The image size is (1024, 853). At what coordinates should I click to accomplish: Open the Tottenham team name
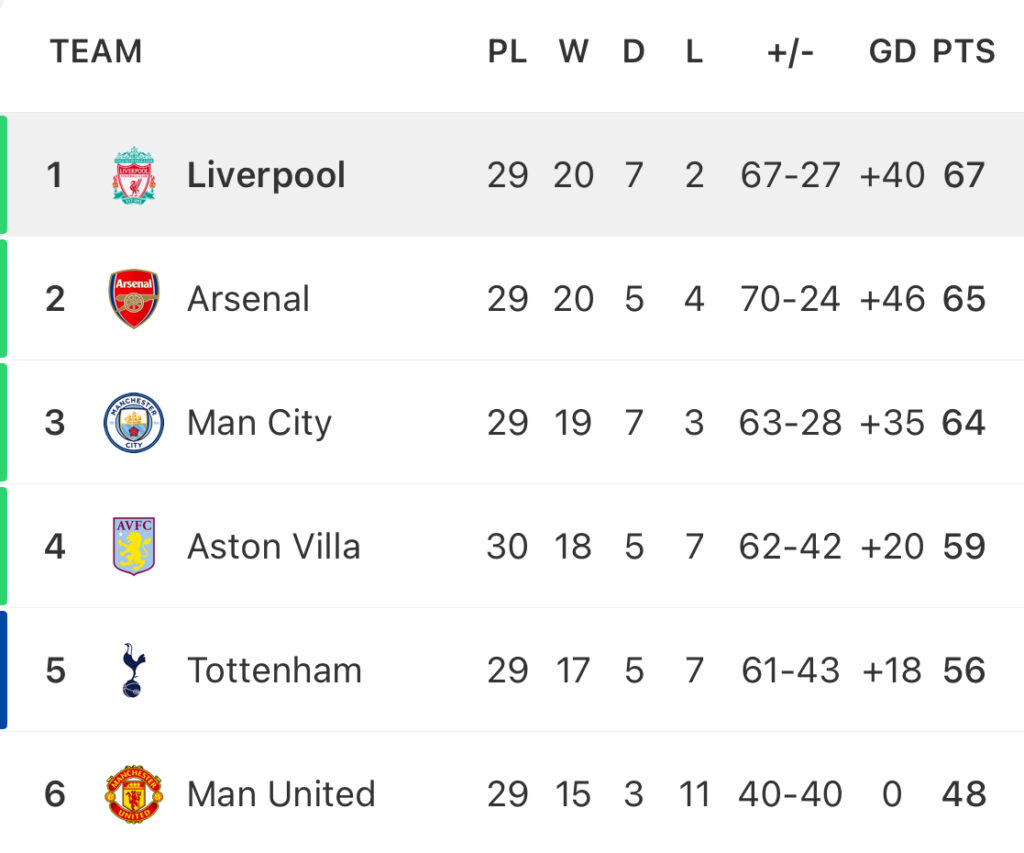pos(274,671)
